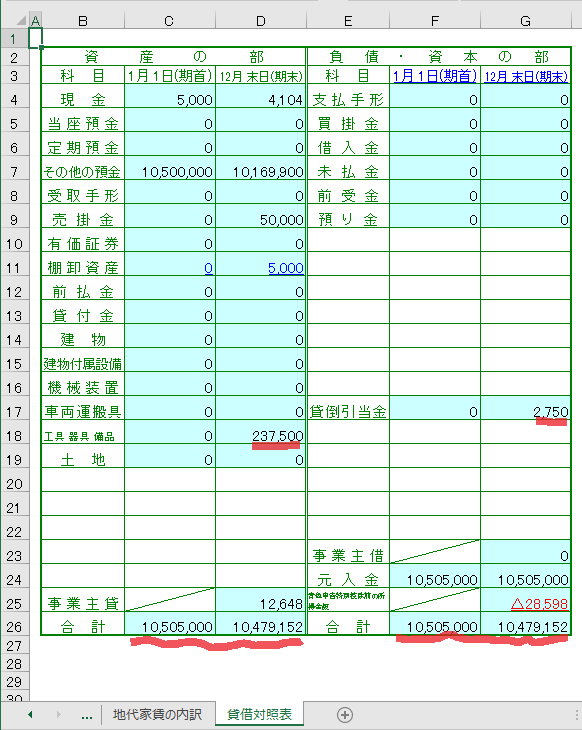Open the hidden sheets ellipsis button
The width and height of the screenshot is (582, 730).
(x=87, y=716)
